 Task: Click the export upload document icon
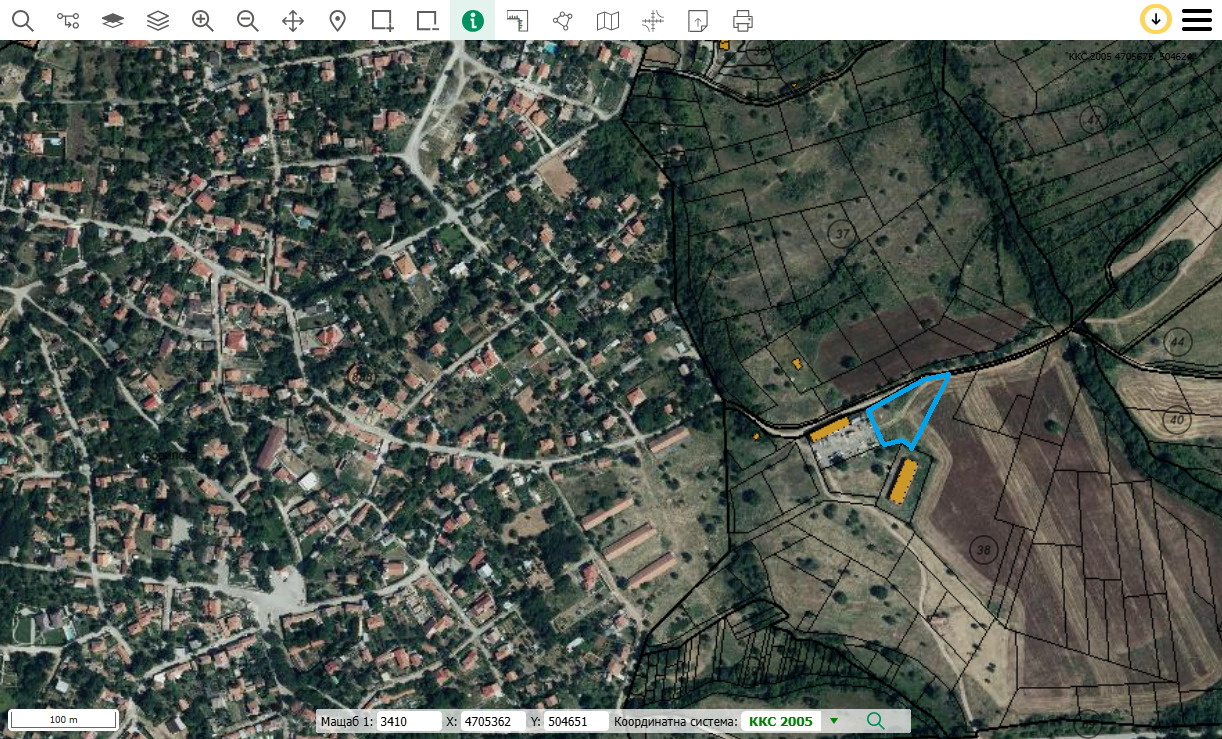pyautogui.click(x=698, y=20)
